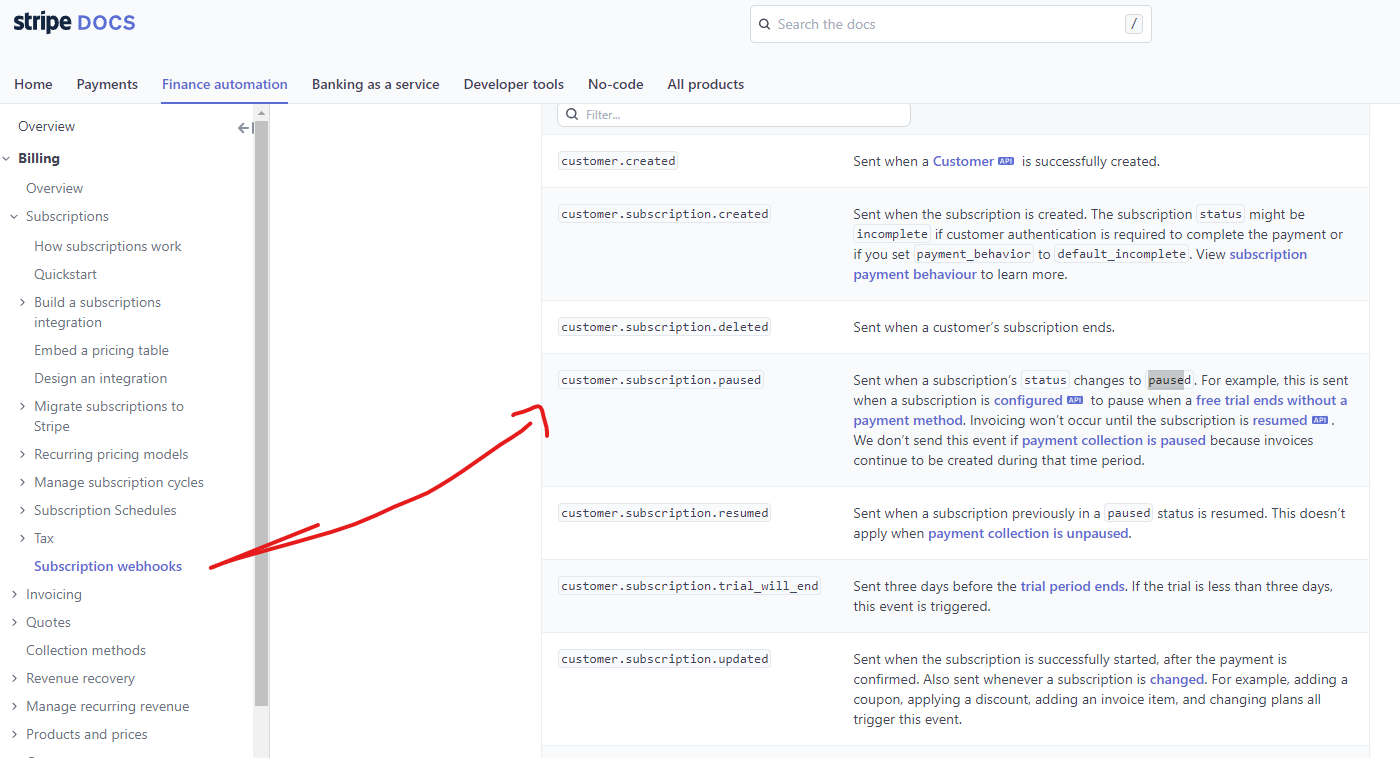Open the trial period ends link
Viewport: 1400px width, 758px height.
pyautogui.click(x=1072, y=586)
